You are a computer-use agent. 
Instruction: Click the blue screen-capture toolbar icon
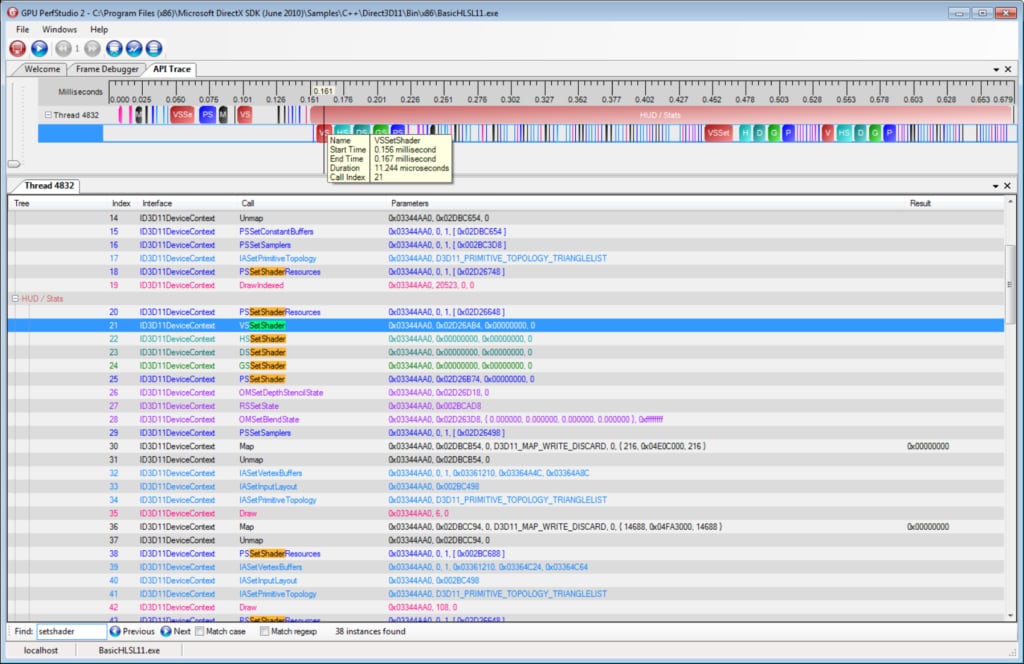point(113,47)
